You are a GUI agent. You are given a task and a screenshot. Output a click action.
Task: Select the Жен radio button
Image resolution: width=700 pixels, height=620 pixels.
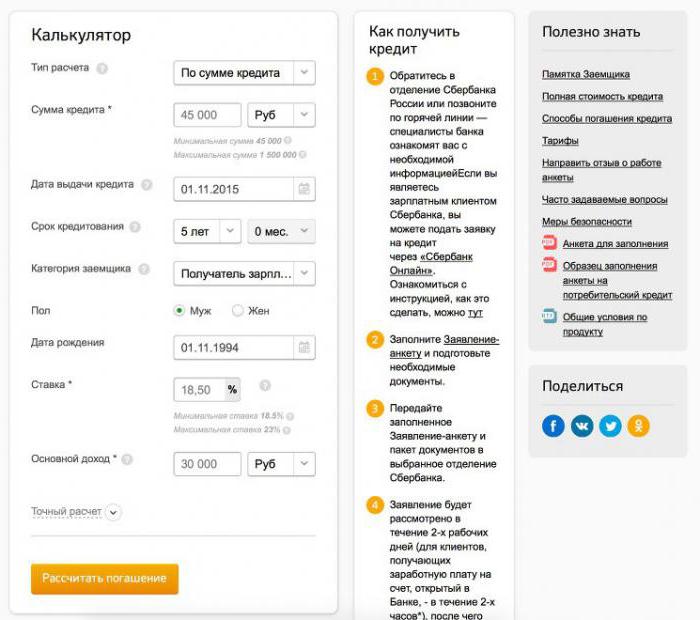pyautogui.click(x=238, y=310)
